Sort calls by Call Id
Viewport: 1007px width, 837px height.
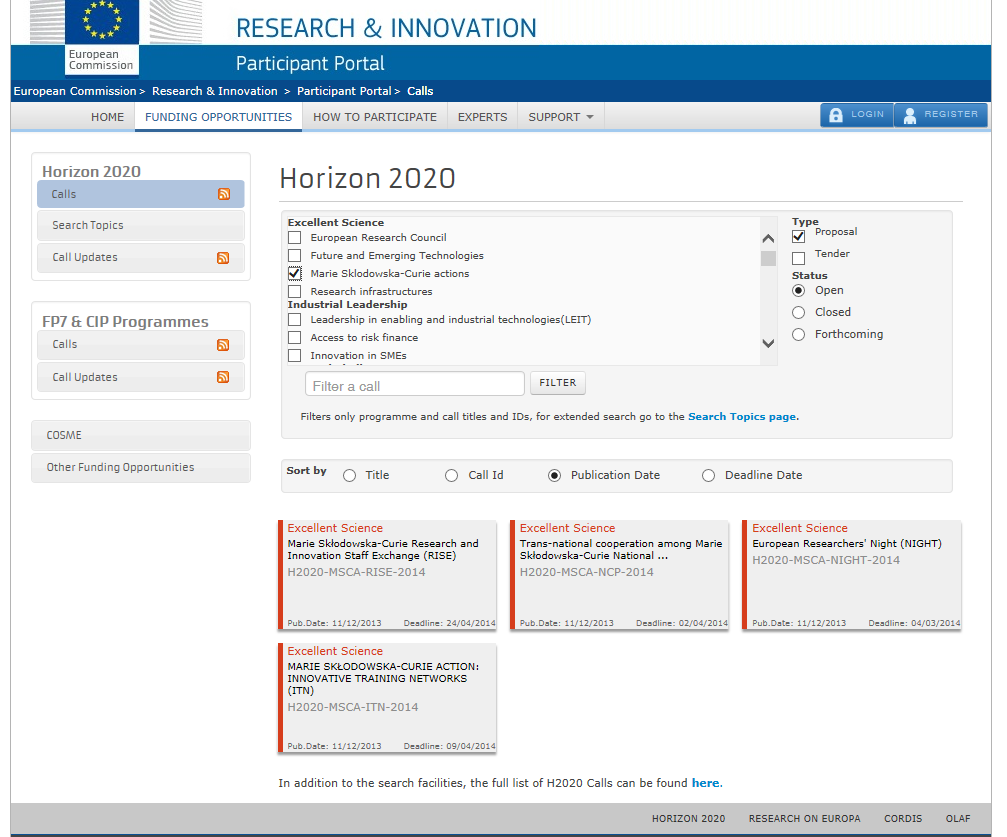coord(451,475)
